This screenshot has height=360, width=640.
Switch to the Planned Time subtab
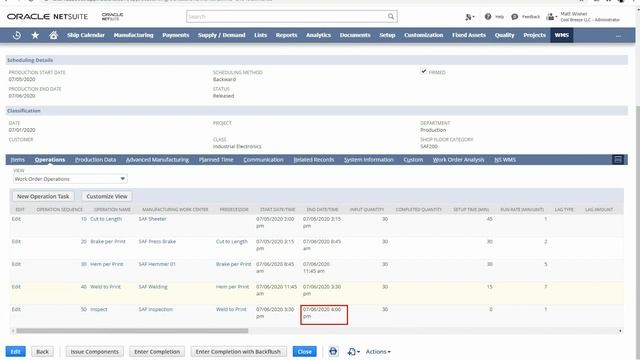pyautogui.click(x=216, y=160)
